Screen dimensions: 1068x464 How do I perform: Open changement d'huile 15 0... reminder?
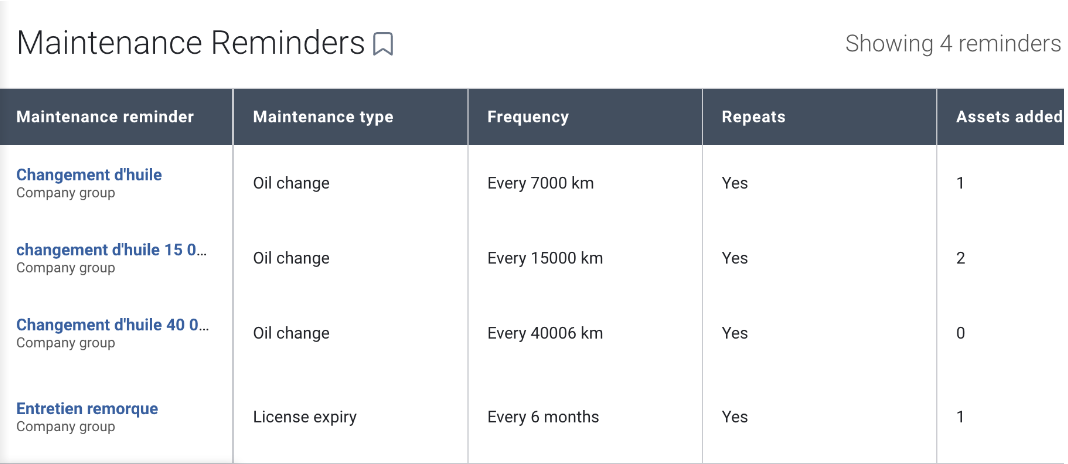[111, 250]
